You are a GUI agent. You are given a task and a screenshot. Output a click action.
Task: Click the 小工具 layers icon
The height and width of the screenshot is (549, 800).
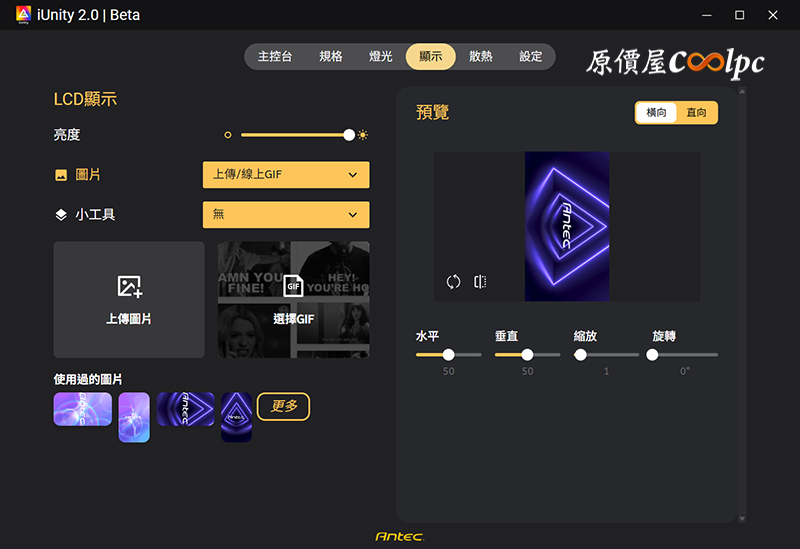coord(61,215)
